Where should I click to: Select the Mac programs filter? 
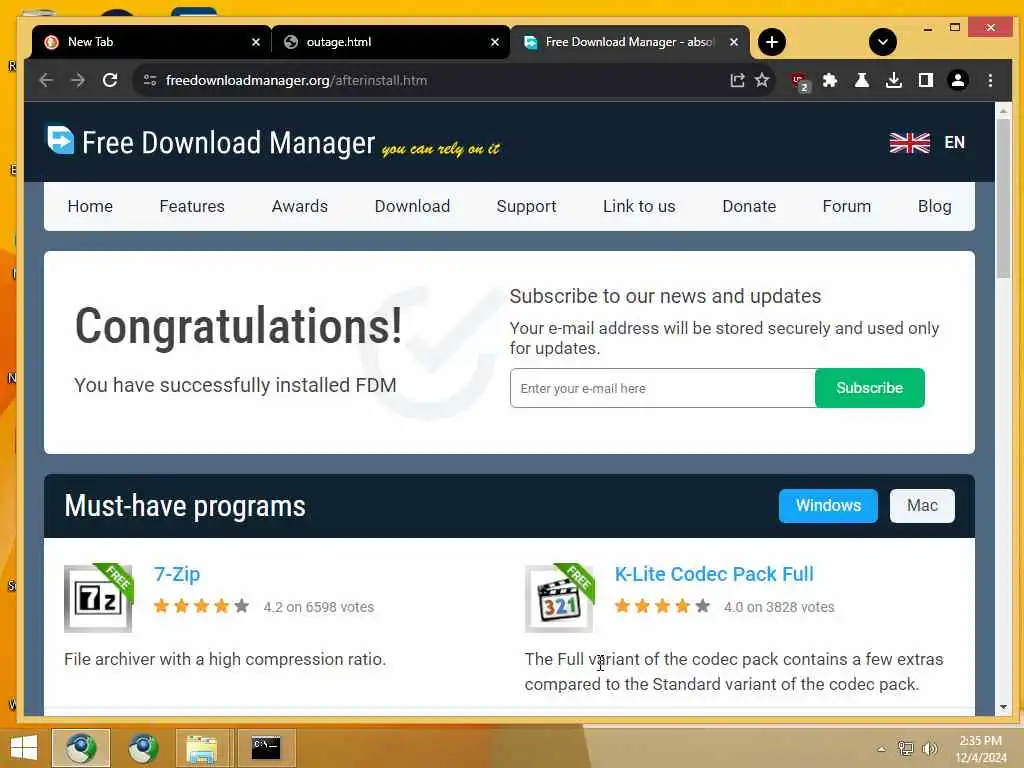coord(922,505)
